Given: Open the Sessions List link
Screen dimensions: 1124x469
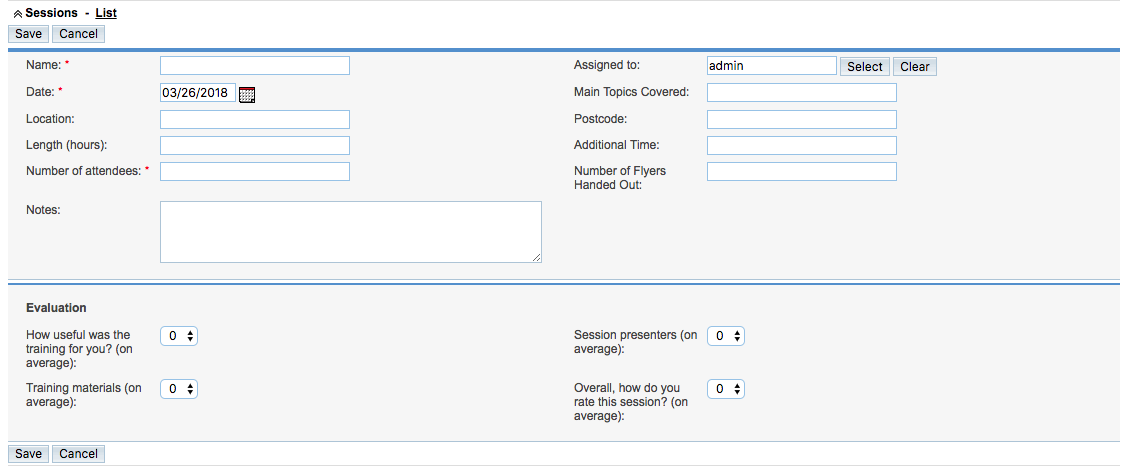Looking at the screenshot, I should point(106,13).
